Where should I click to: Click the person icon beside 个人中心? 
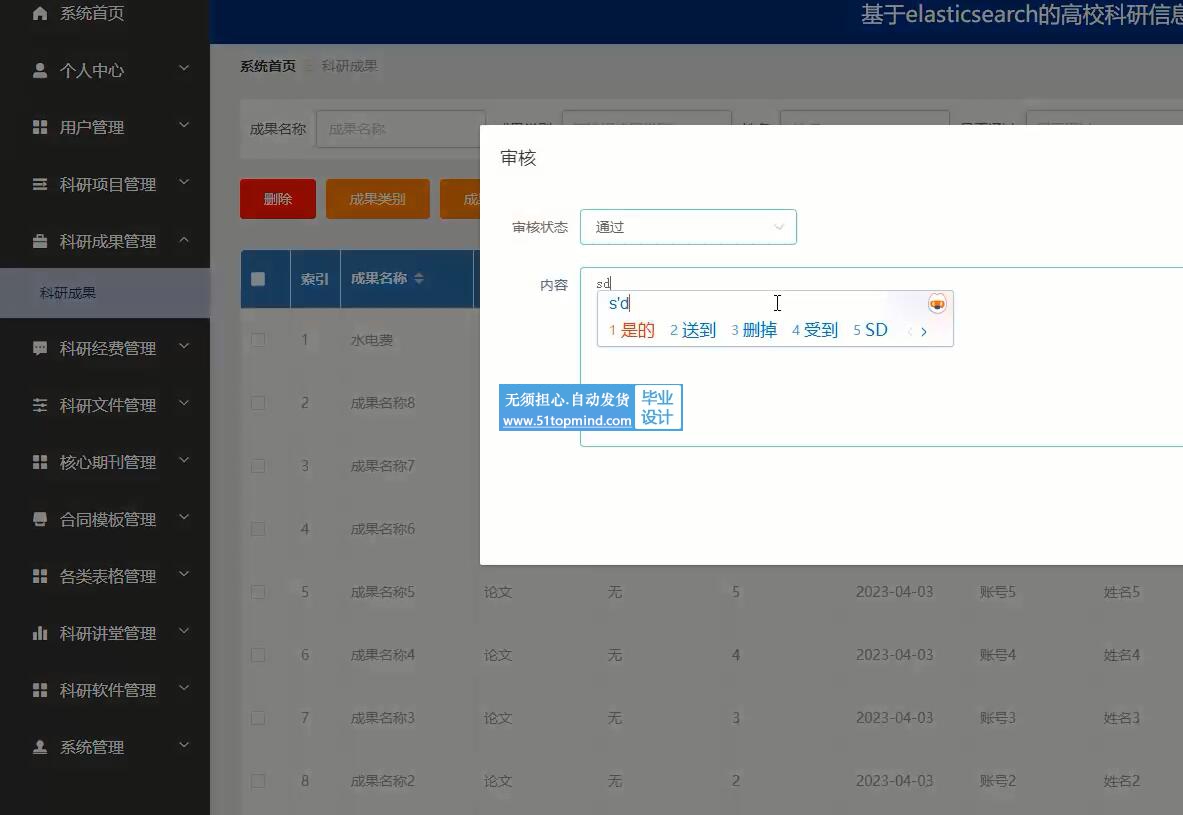(x=40, y=70)
